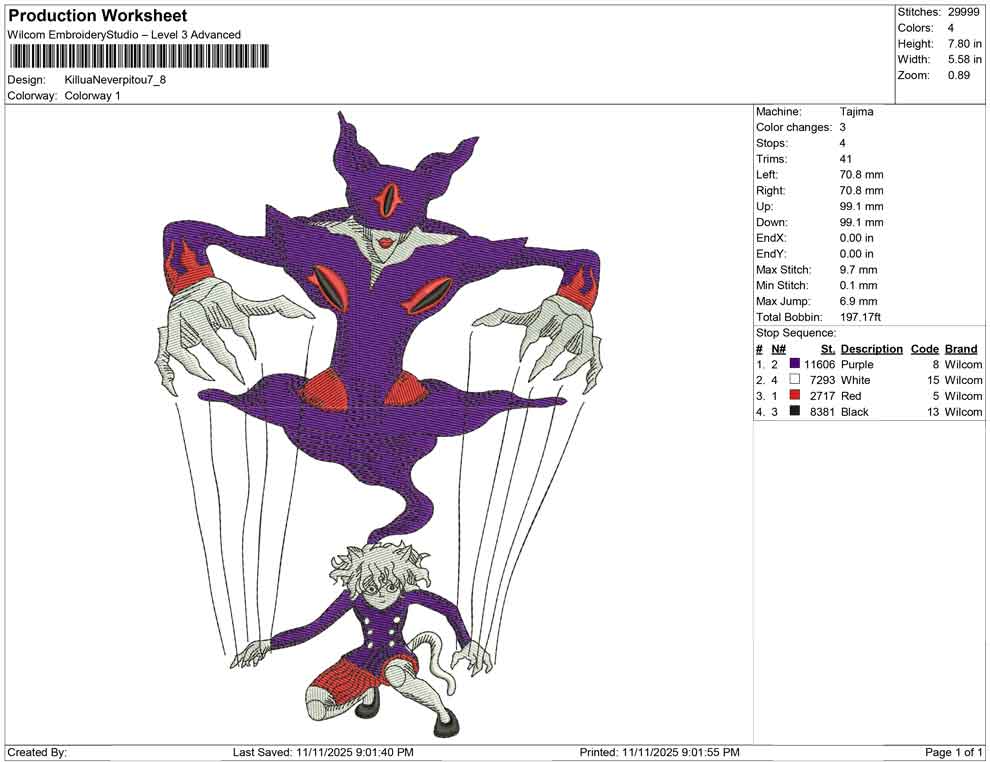
Task: Click the 'Description' column header
Action: [x=872, y=349]
